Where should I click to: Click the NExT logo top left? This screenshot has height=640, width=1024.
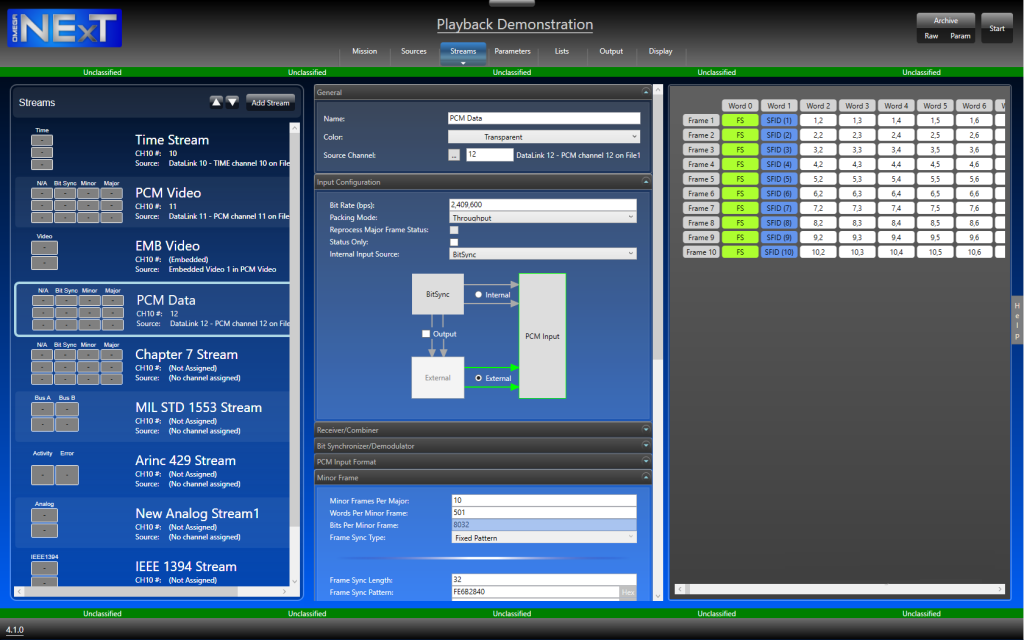pyautogui.click(x=62, y=28)
